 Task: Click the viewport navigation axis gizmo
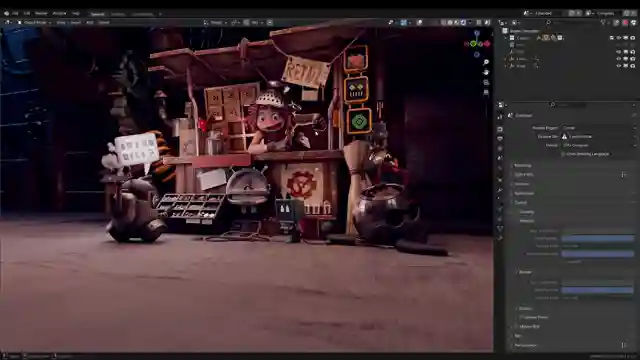[x=477, y=43]
